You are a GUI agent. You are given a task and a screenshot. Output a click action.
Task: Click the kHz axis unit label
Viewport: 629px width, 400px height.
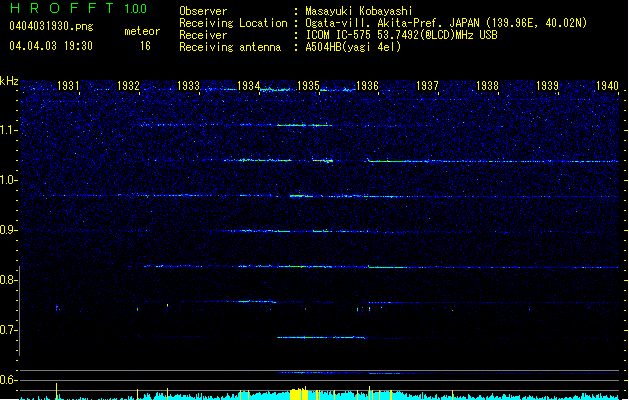[x=9, y=81]
